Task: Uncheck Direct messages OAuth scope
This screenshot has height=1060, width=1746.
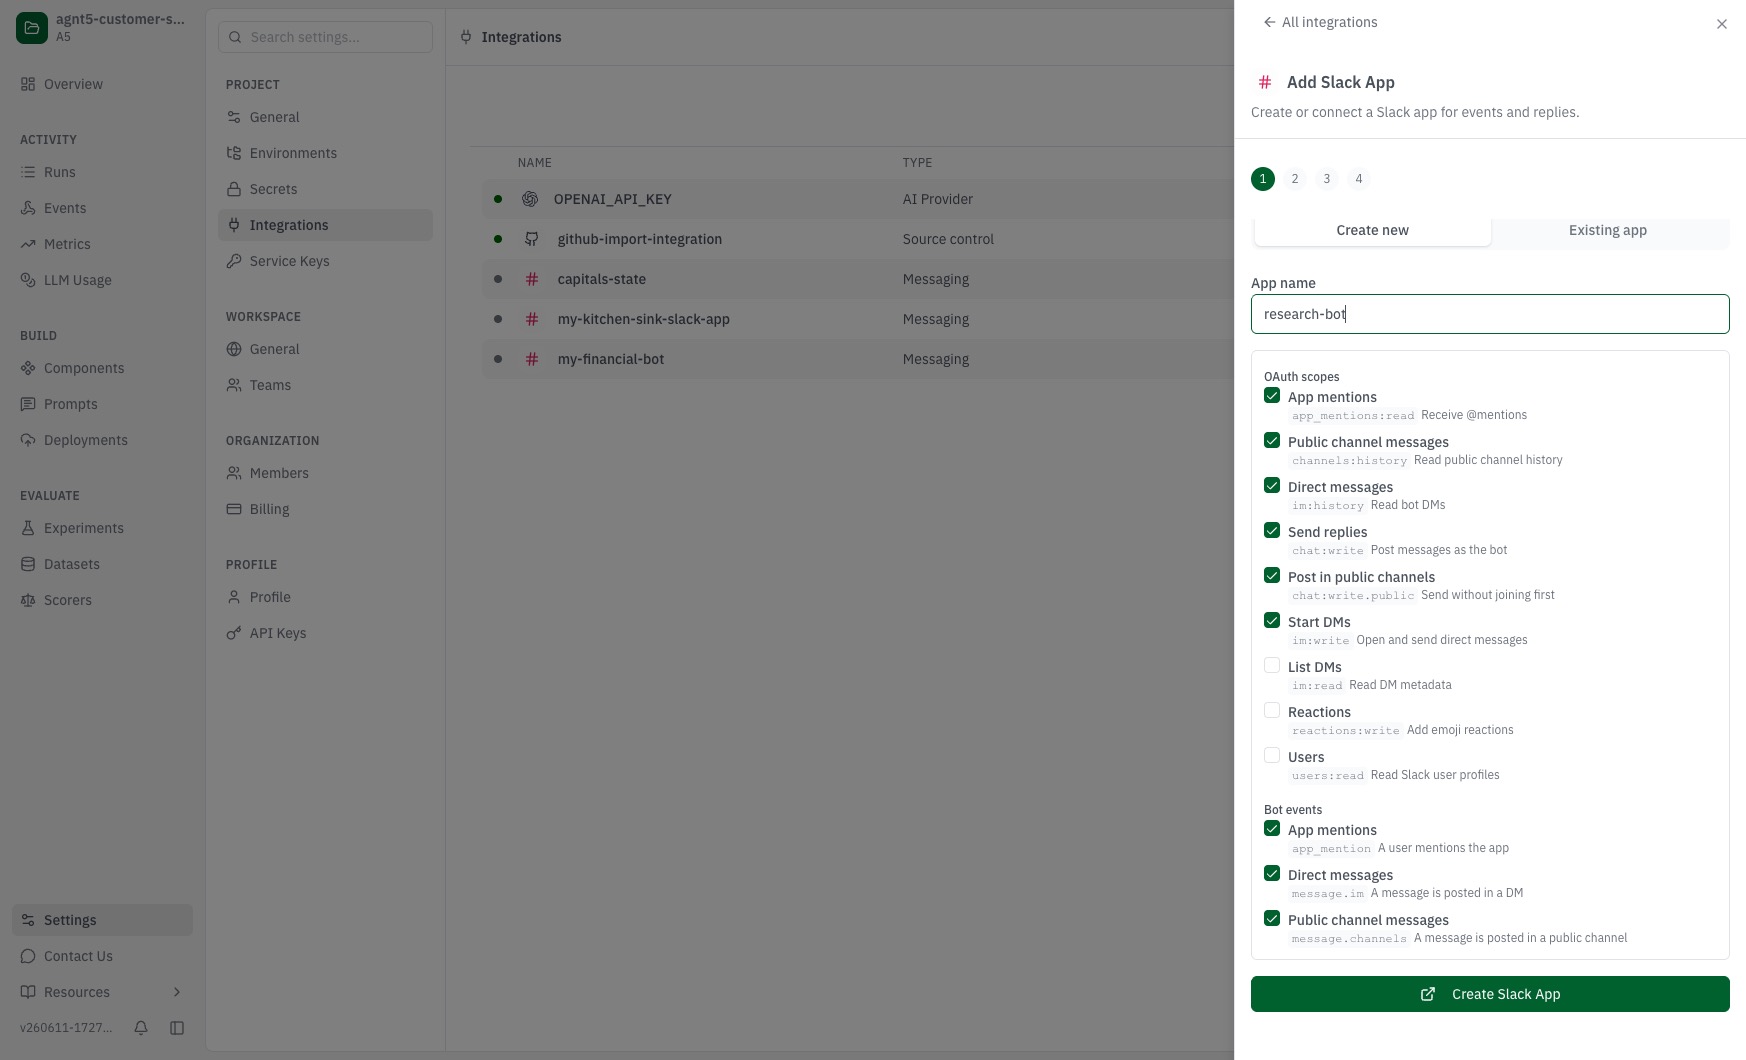Action: (x=1272, y=486)
